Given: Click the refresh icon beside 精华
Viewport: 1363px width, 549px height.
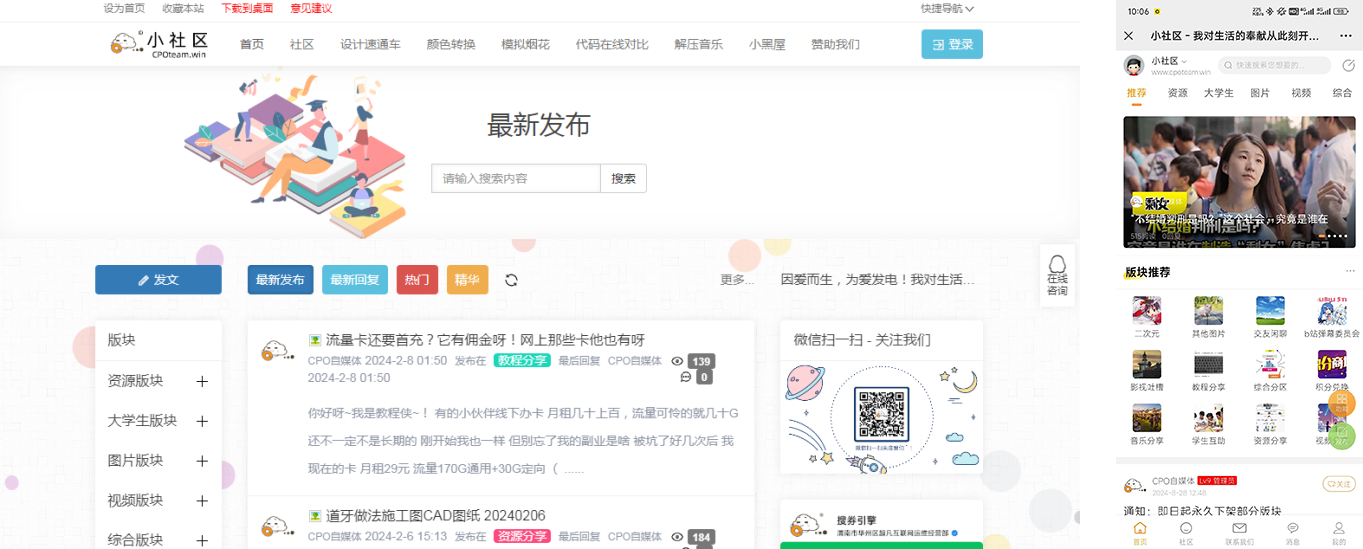Looking at the screenshot, I should [511, 280].
